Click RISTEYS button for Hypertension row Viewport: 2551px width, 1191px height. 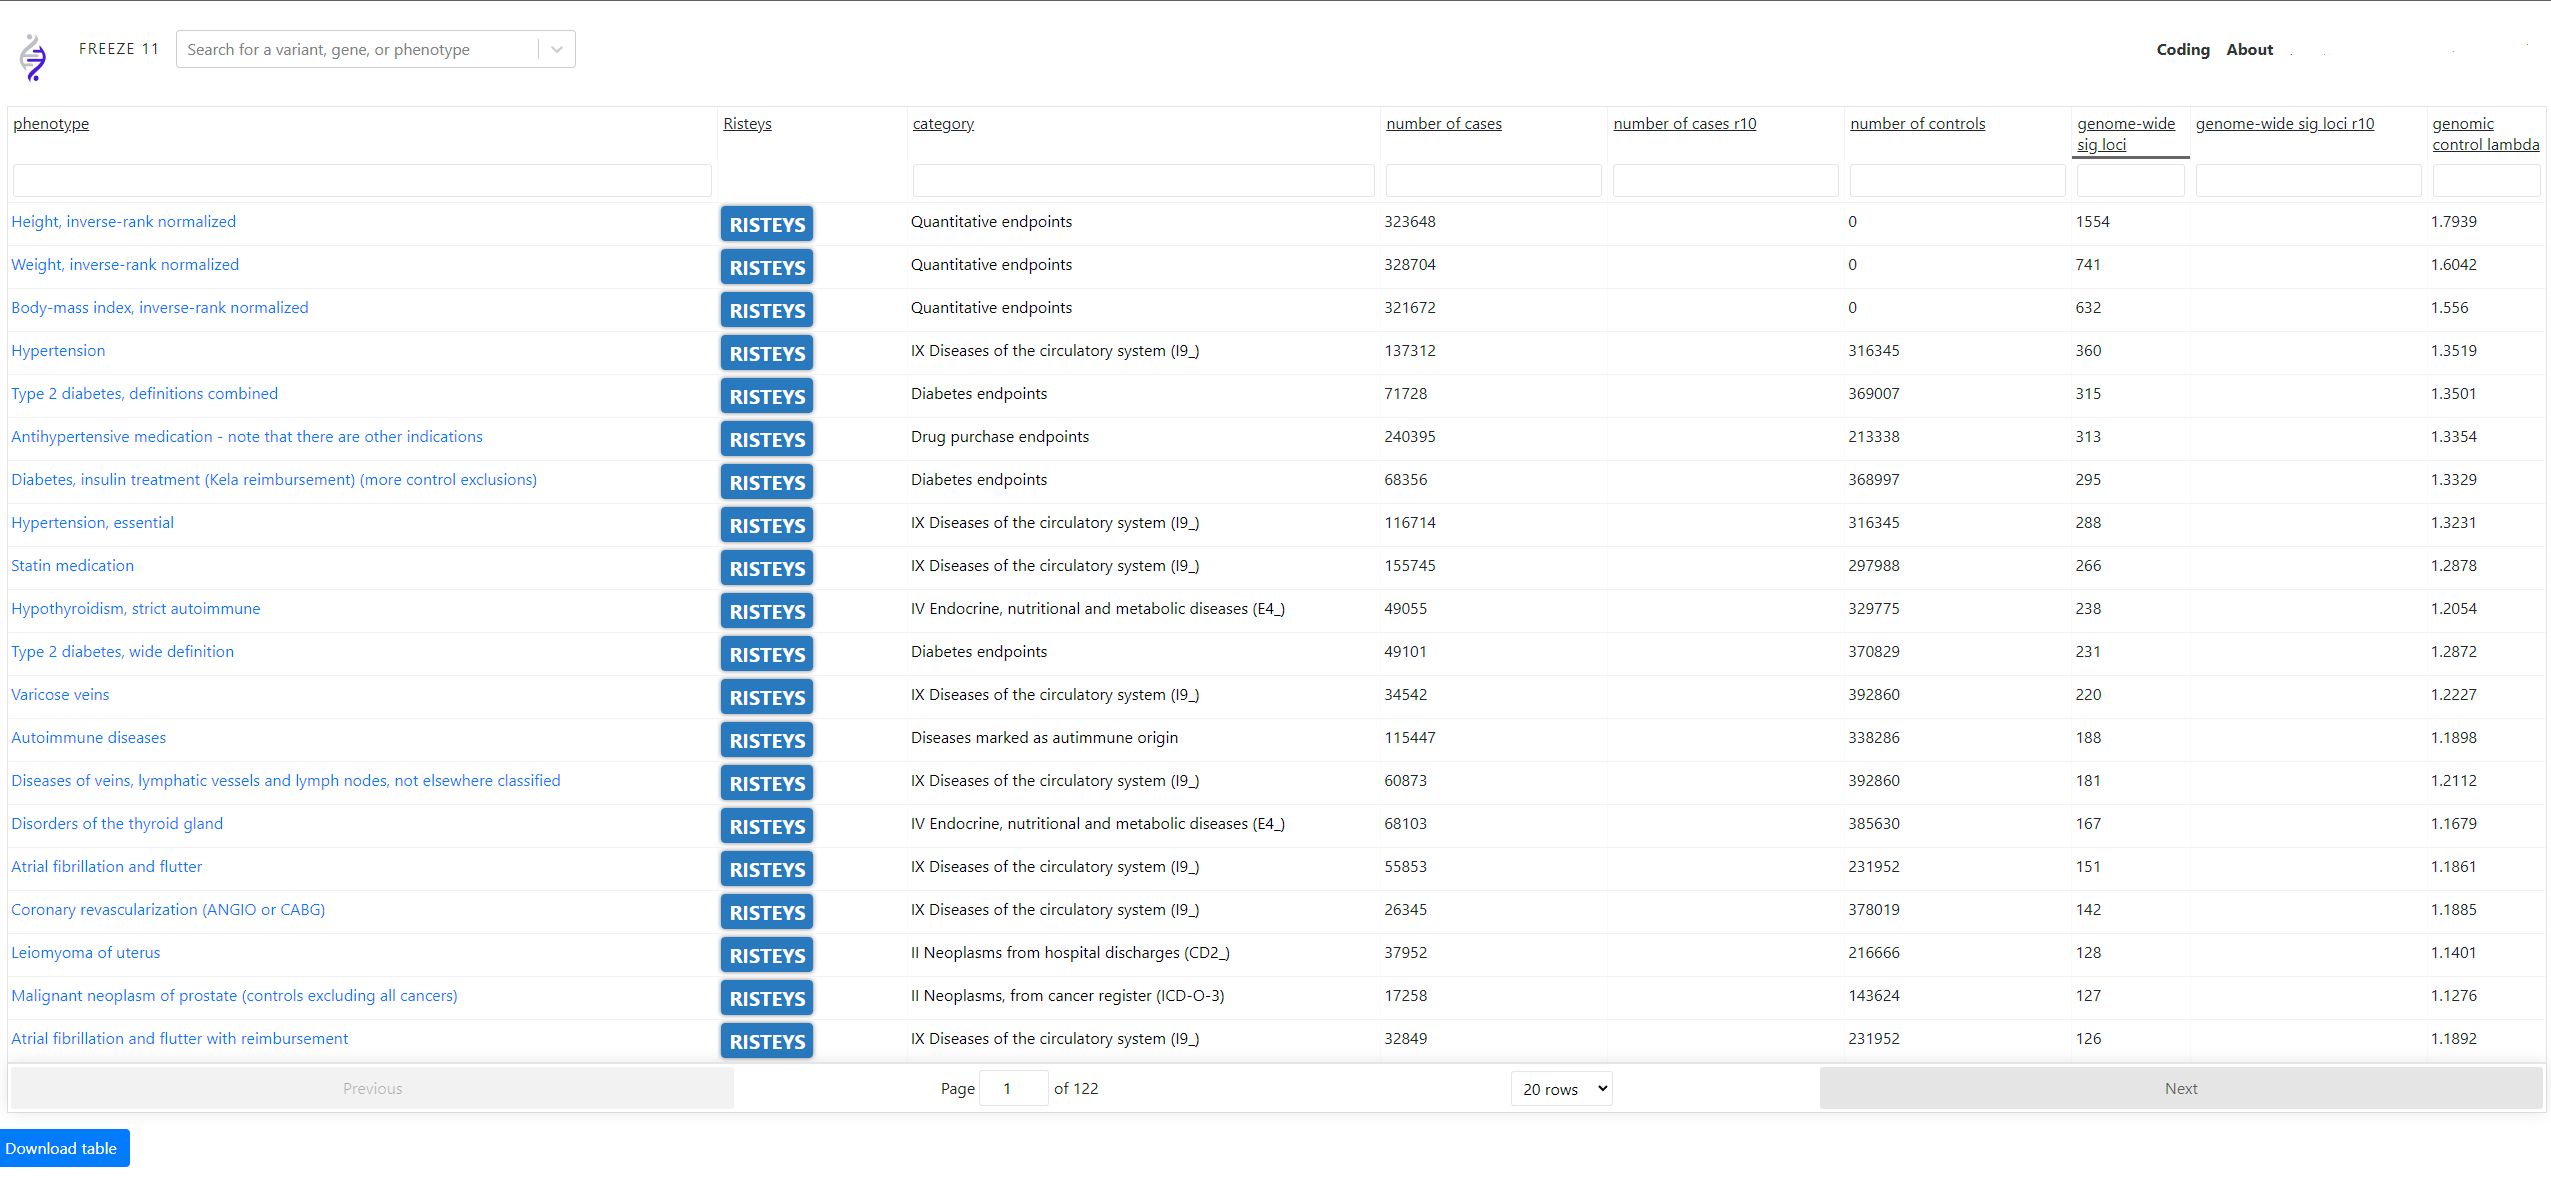point(766,353)
